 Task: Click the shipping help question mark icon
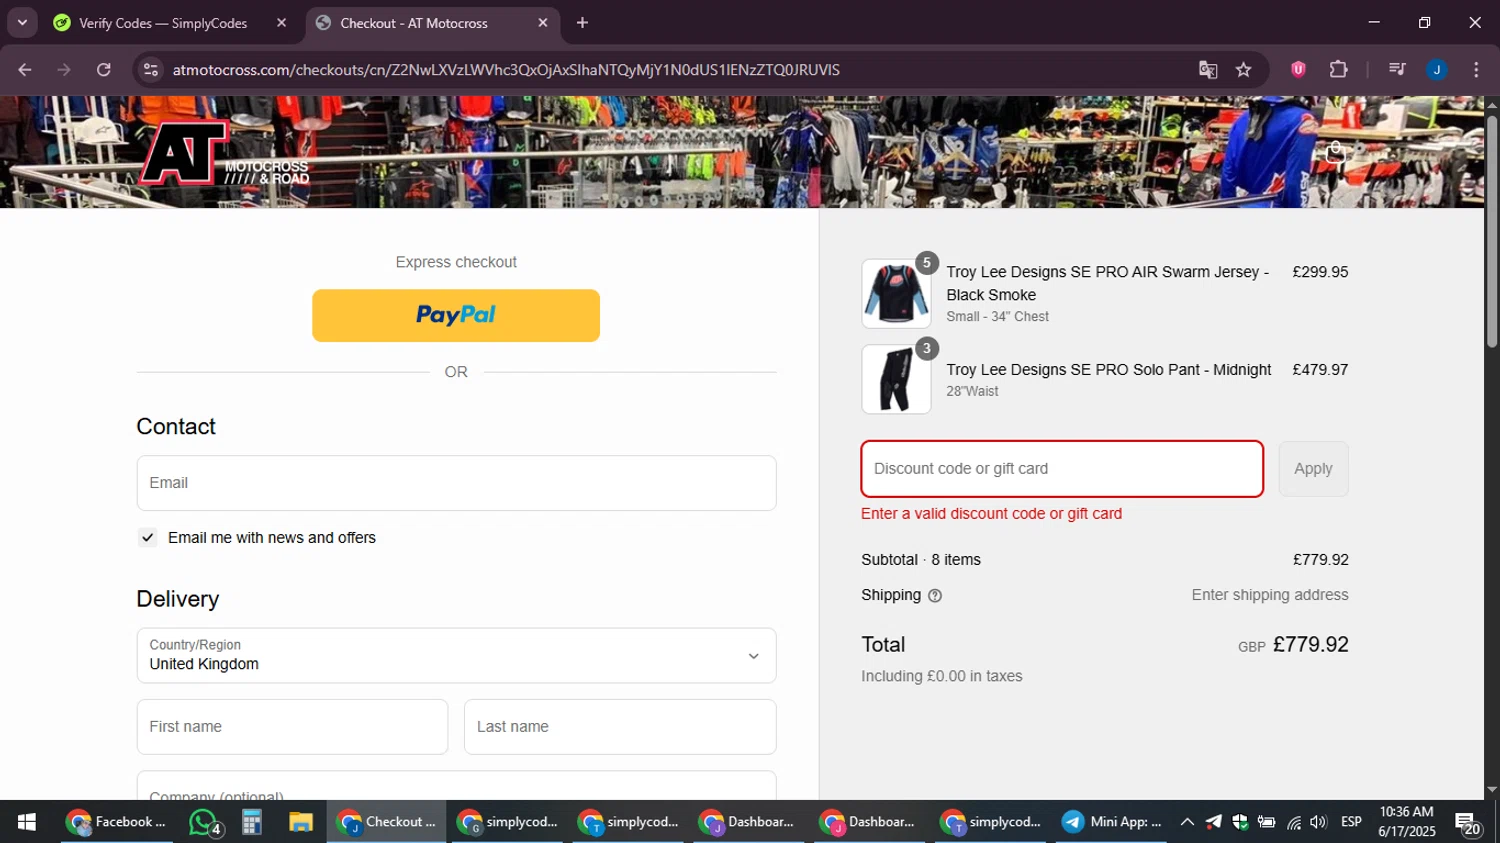935,596
